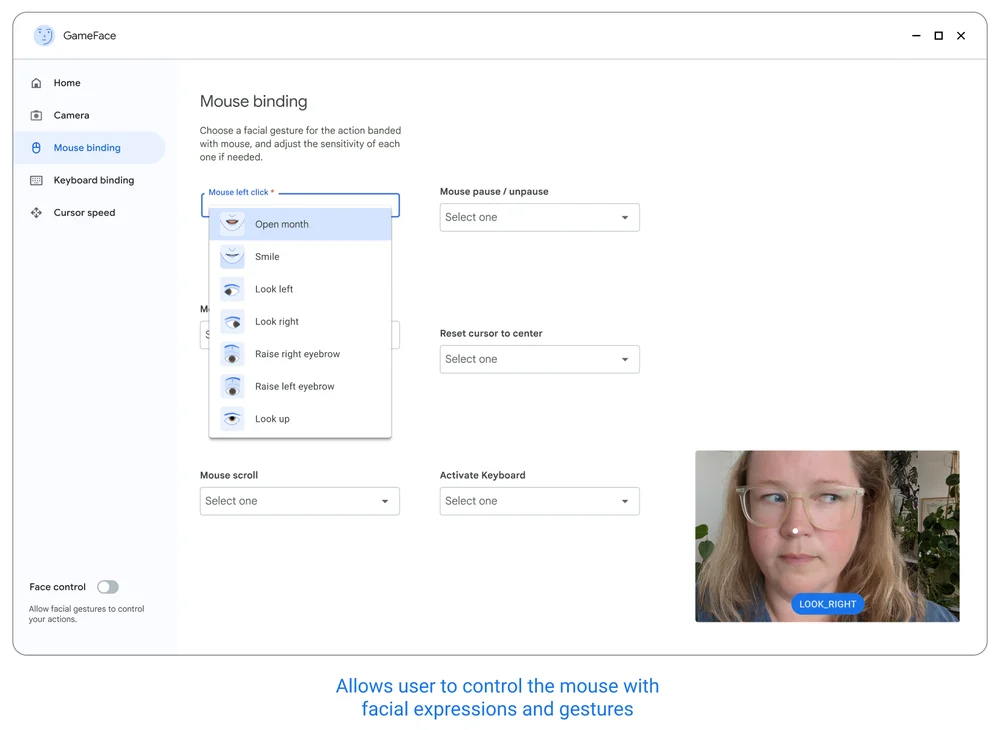Select the Look up eye icon
1000x730 pixels.
[x=232, y=419]
